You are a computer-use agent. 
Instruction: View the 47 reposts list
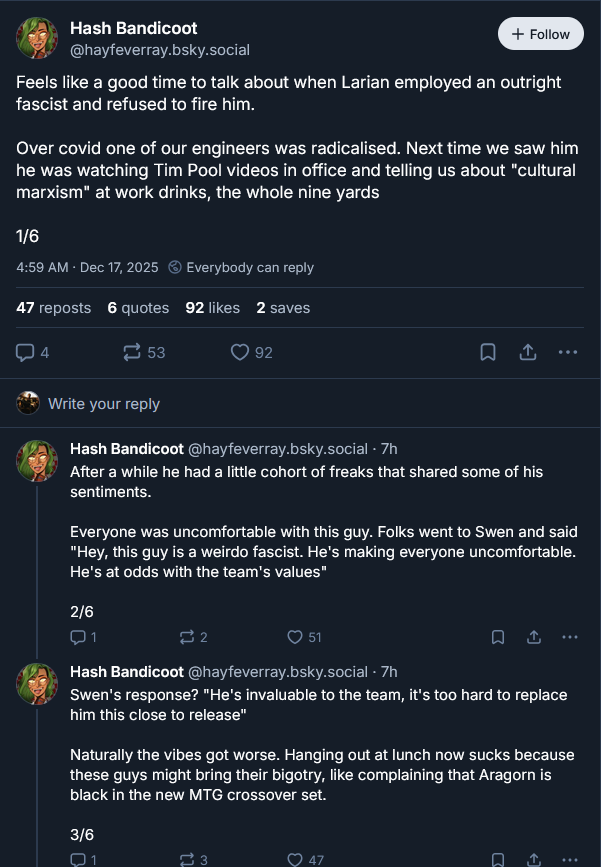pyautogui.click(x=54, y=308)
